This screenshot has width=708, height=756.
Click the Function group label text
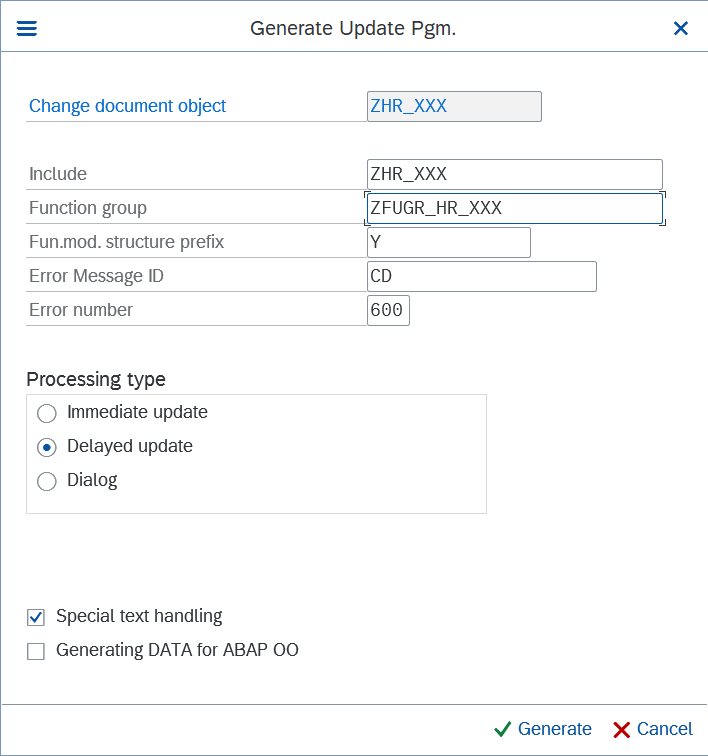[x=88, y=208]
